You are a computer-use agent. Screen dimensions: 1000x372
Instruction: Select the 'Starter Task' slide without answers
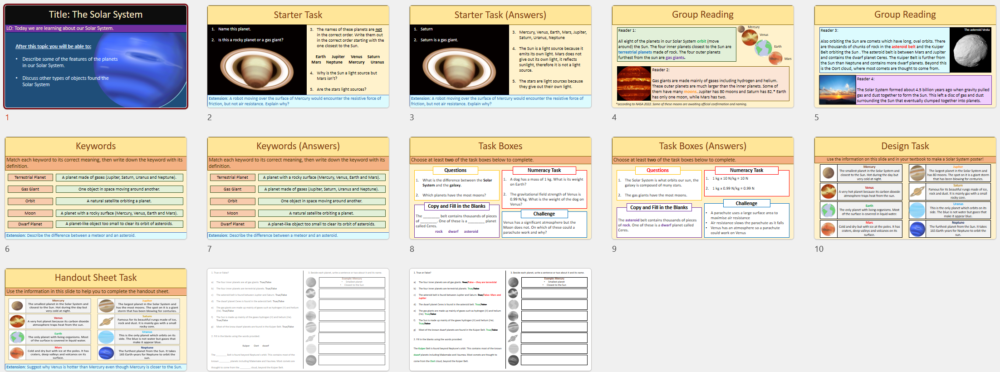tap(298, 57)
